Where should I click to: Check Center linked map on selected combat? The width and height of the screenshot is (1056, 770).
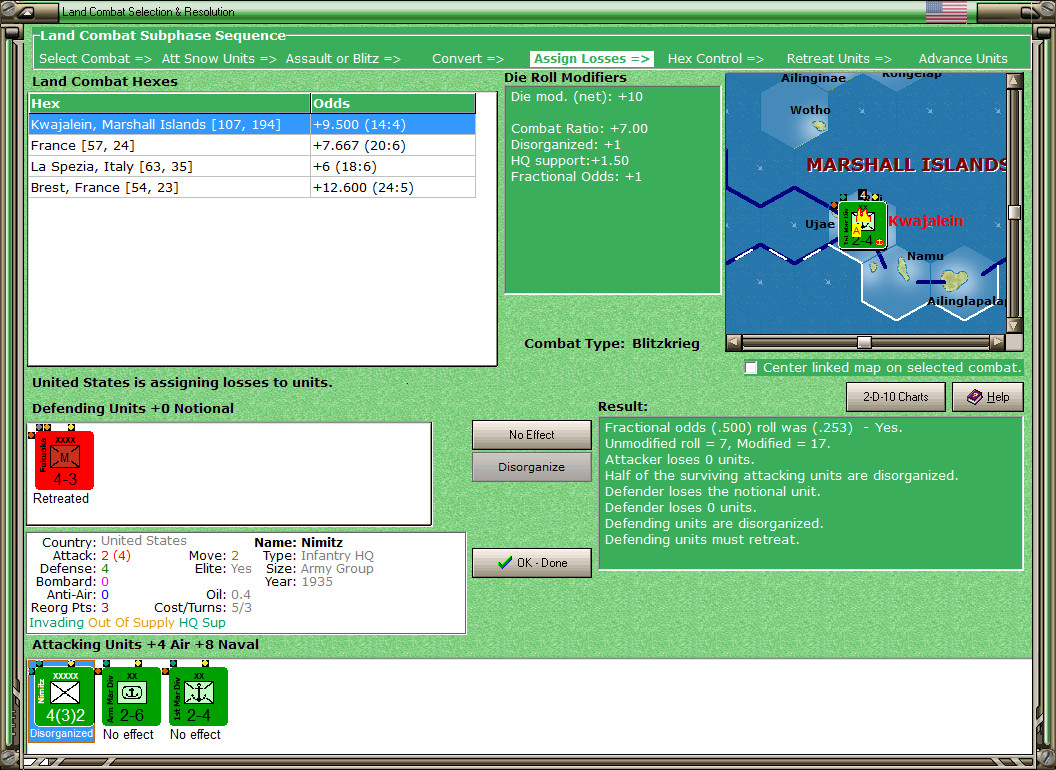coord(751,367)
